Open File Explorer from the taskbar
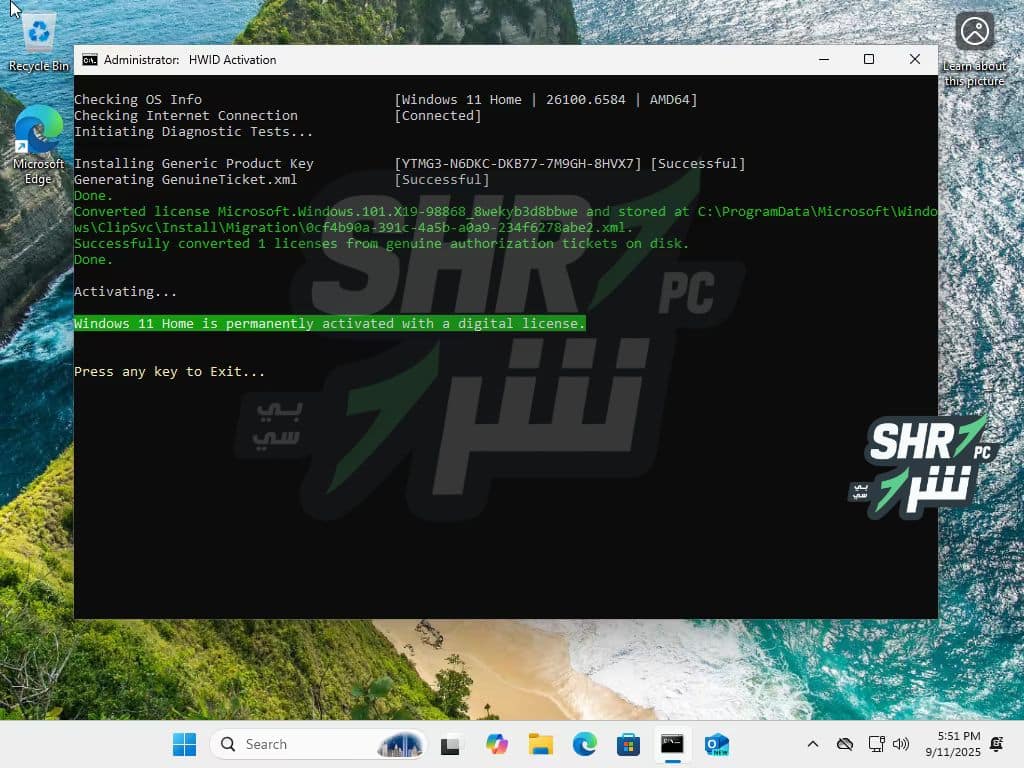The image size is (1024, 768). pyautogui.click(x=540, y=744)
